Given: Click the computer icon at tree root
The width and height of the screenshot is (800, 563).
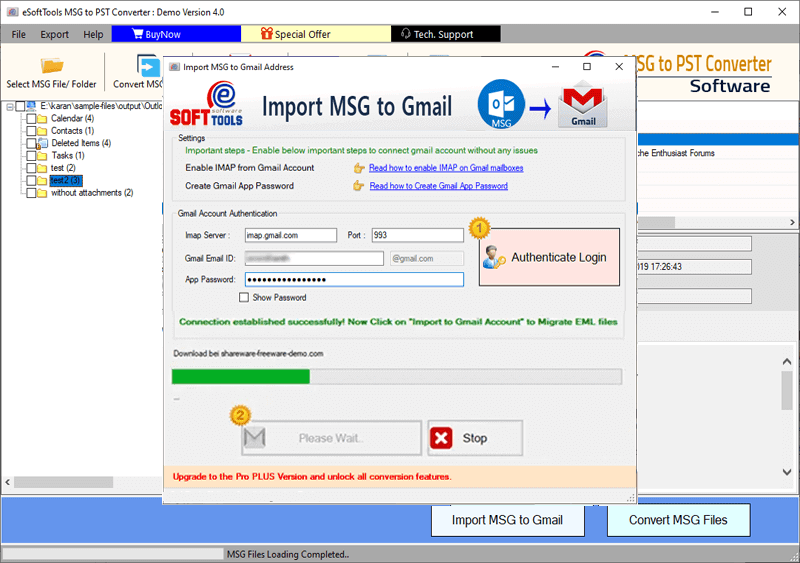Looking at the screenshot, I should (x=32, y=106).
